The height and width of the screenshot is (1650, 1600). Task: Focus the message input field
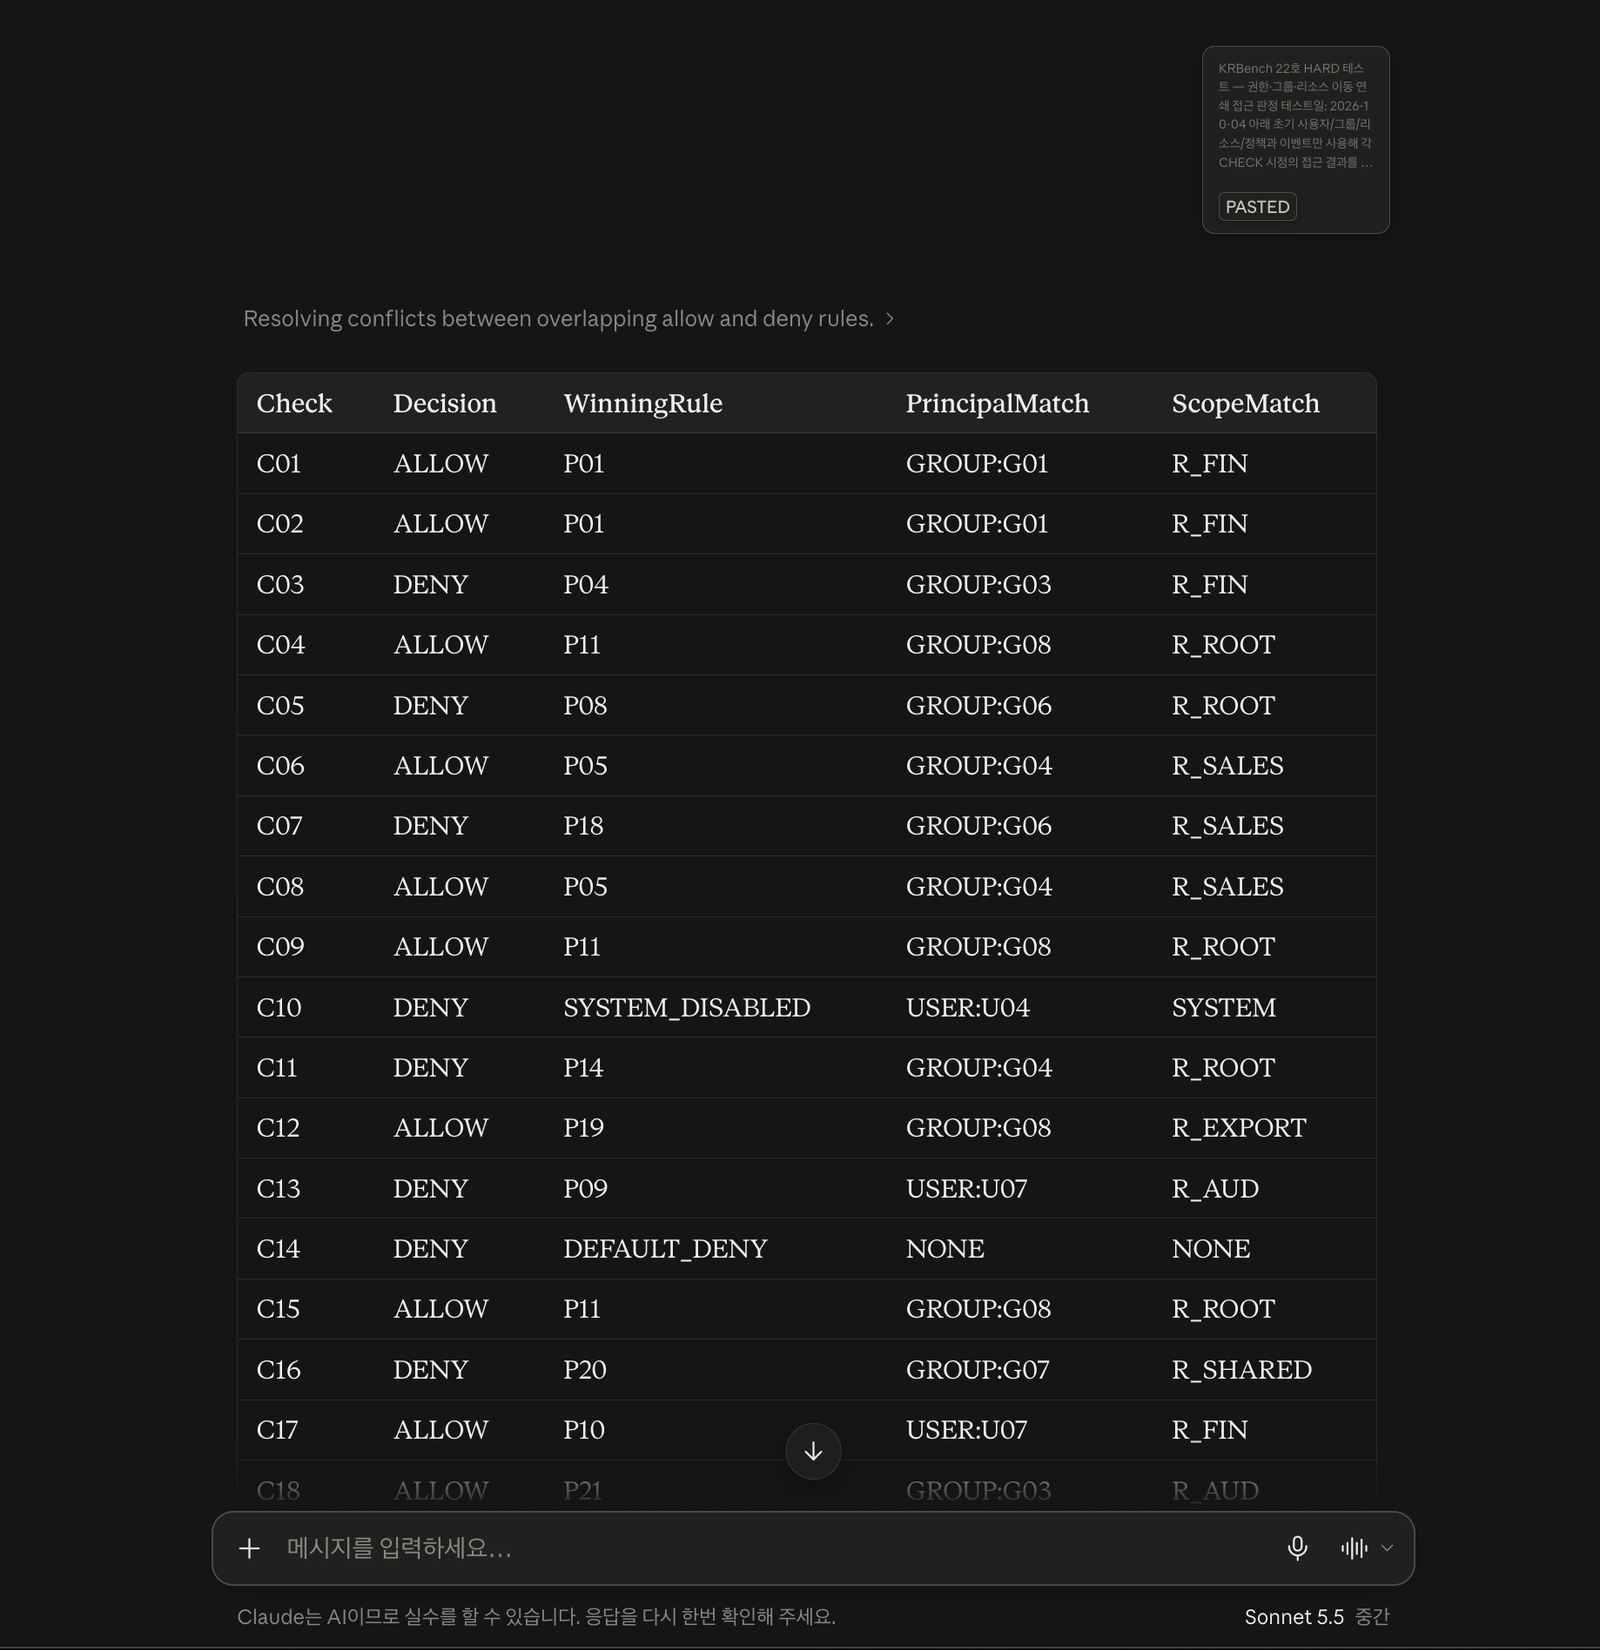pos(770,1548)
